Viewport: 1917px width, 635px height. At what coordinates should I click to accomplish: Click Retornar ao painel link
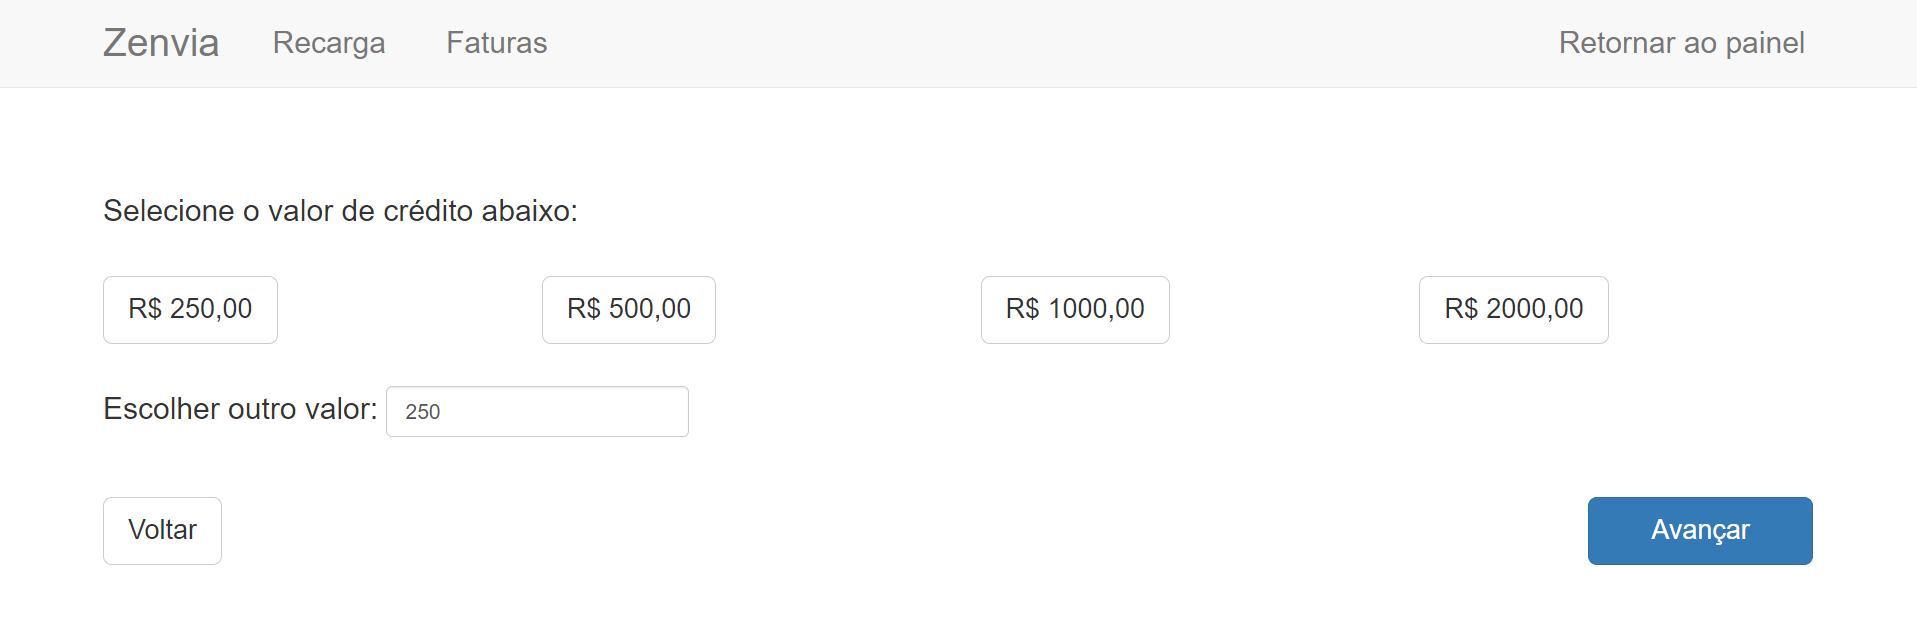point(1681,43)
